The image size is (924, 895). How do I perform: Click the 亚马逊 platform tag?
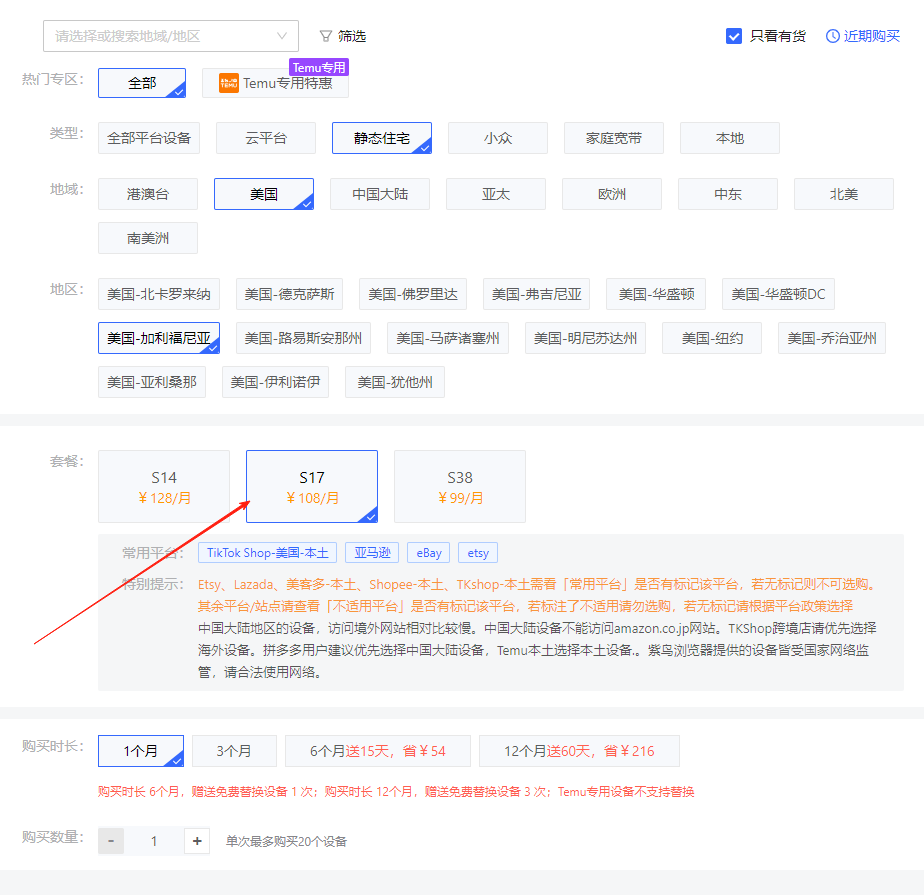coord(372,553)
